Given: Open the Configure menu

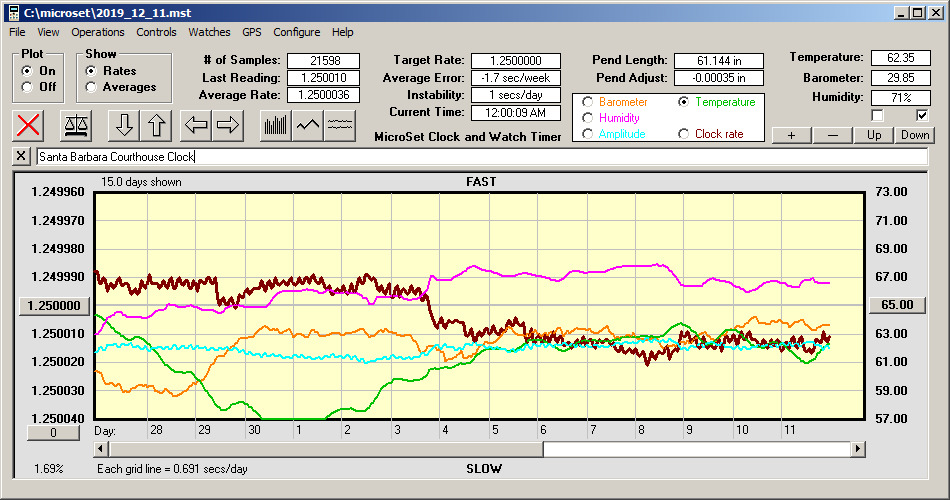Looking at the screenshot, I should click(x=296, y=32).
